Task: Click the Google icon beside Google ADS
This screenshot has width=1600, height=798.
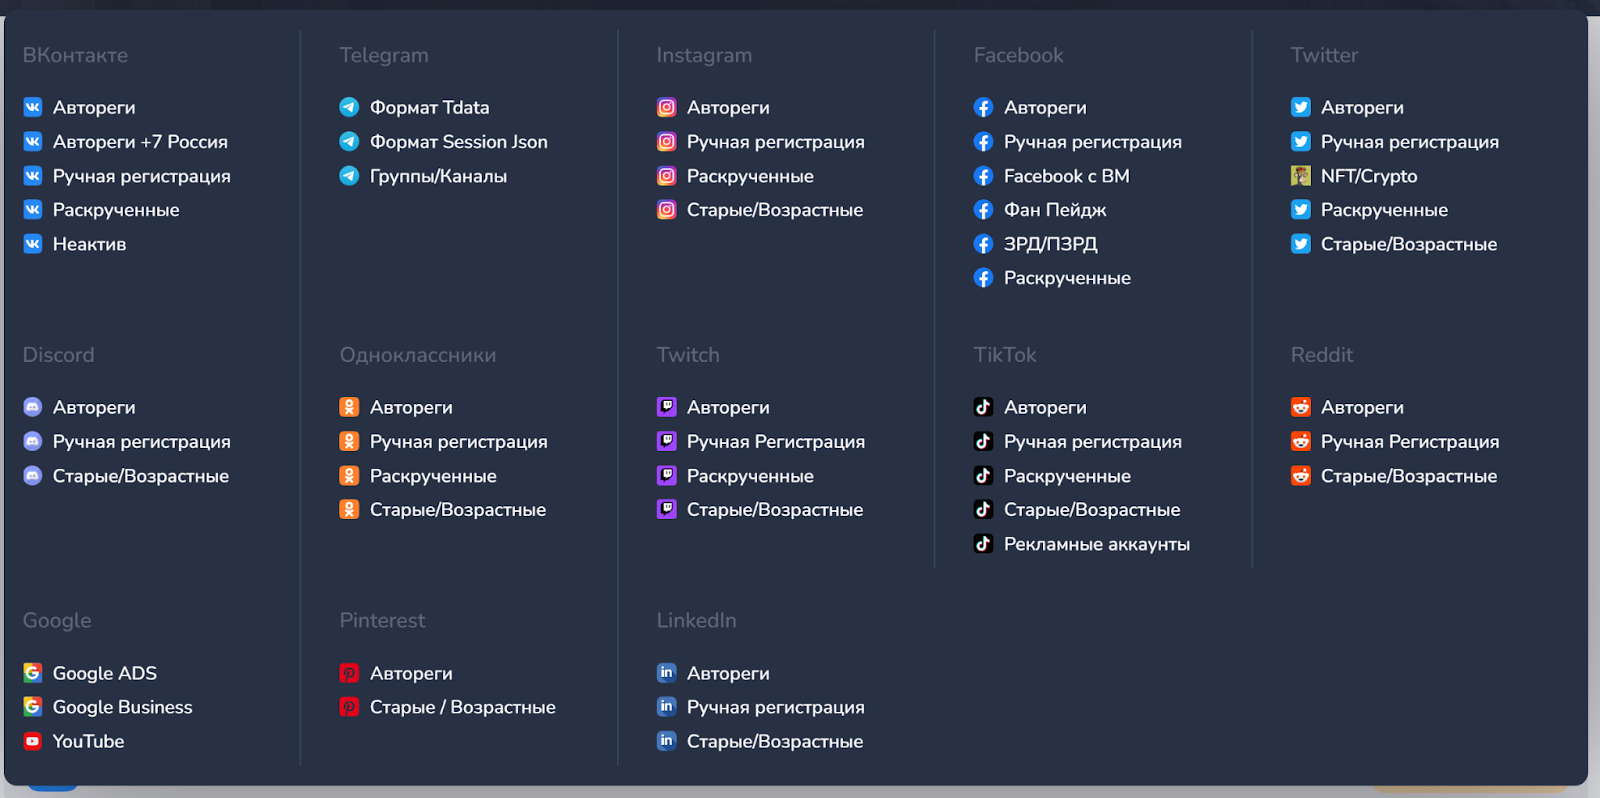Action: pyautogui.click(x=33, y=673)
